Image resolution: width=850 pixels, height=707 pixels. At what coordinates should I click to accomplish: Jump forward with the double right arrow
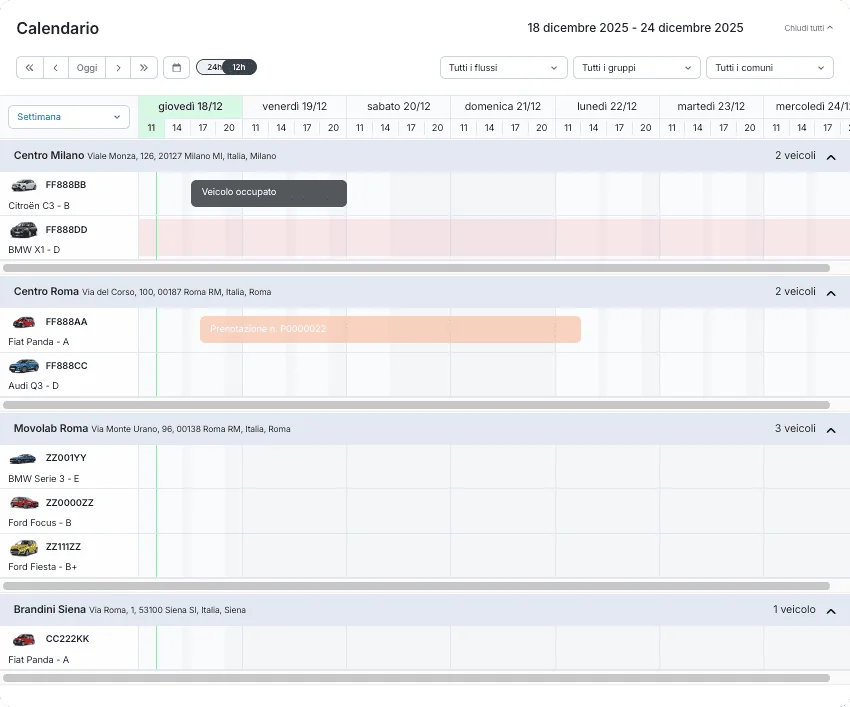coord(144,68)
